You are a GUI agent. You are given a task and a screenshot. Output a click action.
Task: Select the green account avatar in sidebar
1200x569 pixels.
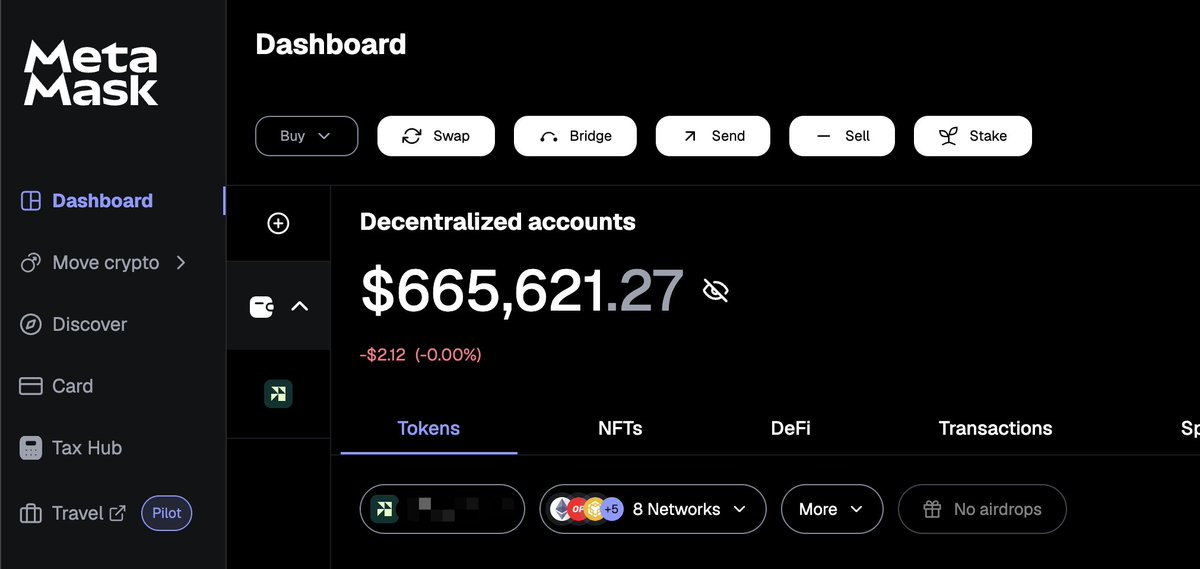click(278, 394)
